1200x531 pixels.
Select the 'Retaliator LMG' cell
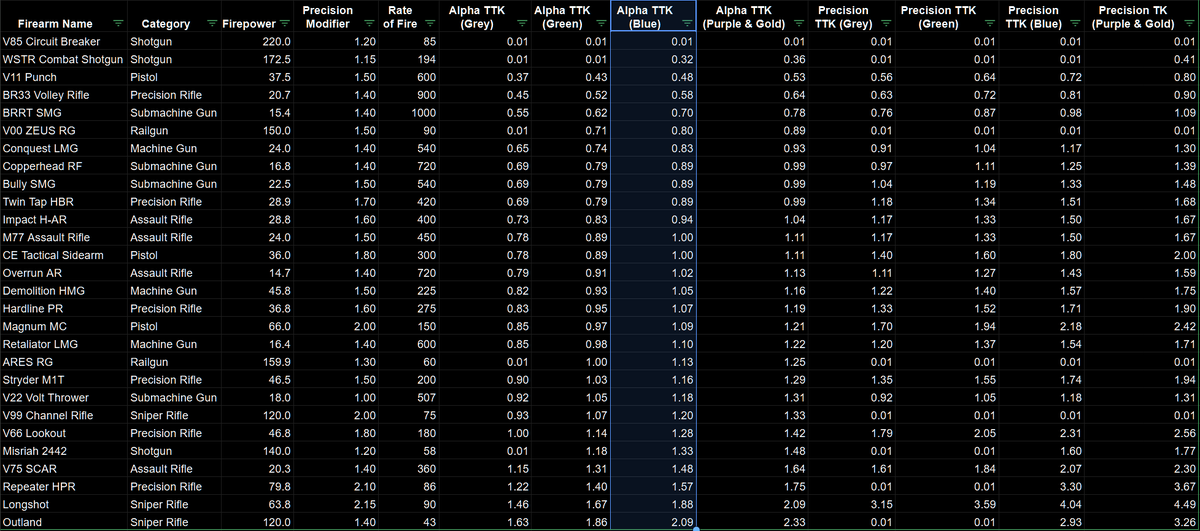pyautogui.click(x=63, y=344)
